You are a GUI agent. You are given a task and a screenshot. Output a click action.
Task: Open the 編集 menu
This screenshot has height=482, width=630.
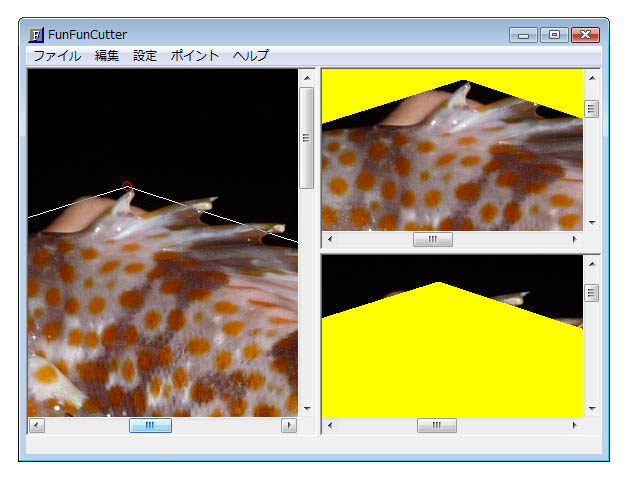tap(107, 56)
